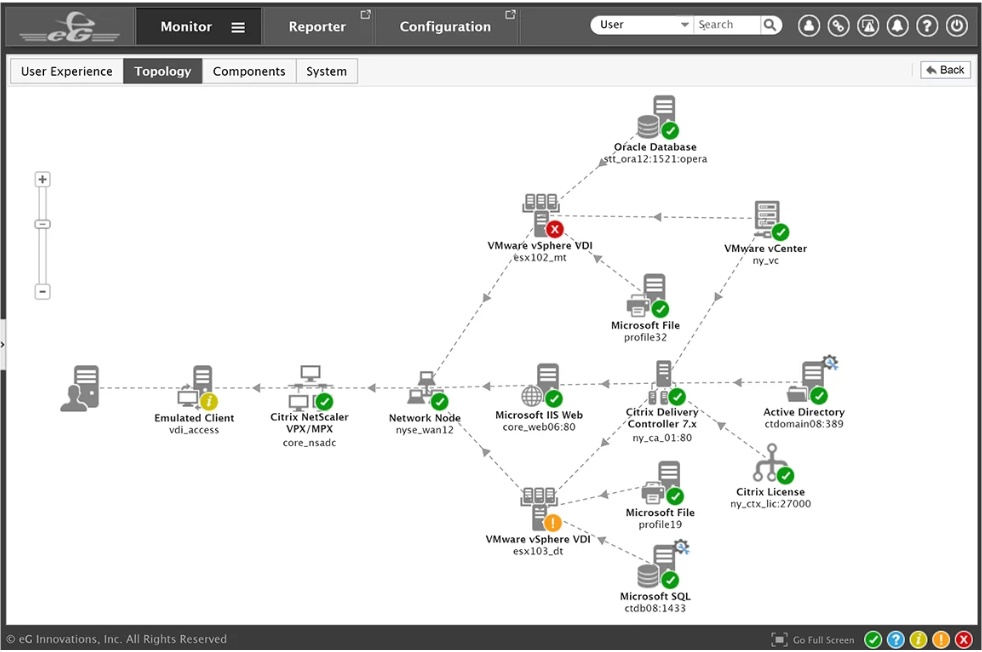Open the alarm monitor warning icon in header

867,26
